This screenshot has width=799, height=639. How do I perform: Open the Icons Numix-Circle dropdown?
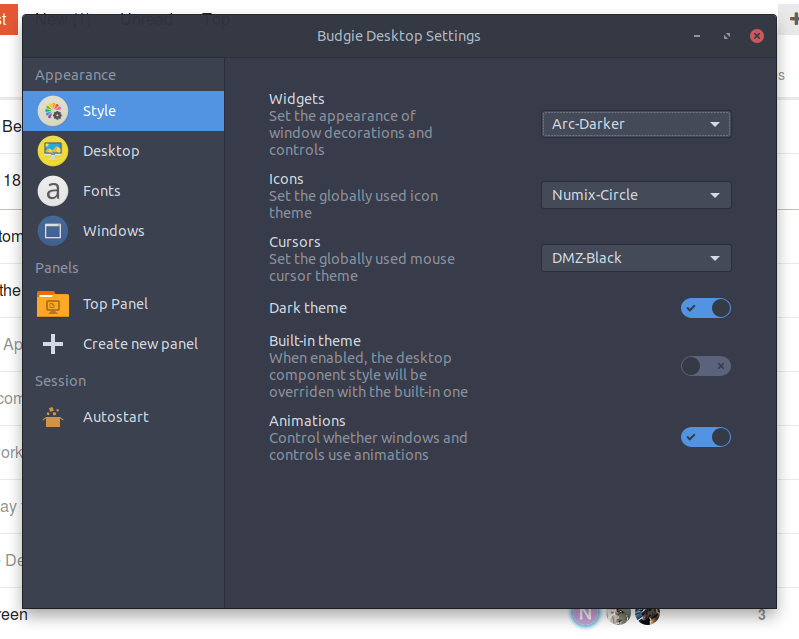pyautogui.click(x=636, y=195)
